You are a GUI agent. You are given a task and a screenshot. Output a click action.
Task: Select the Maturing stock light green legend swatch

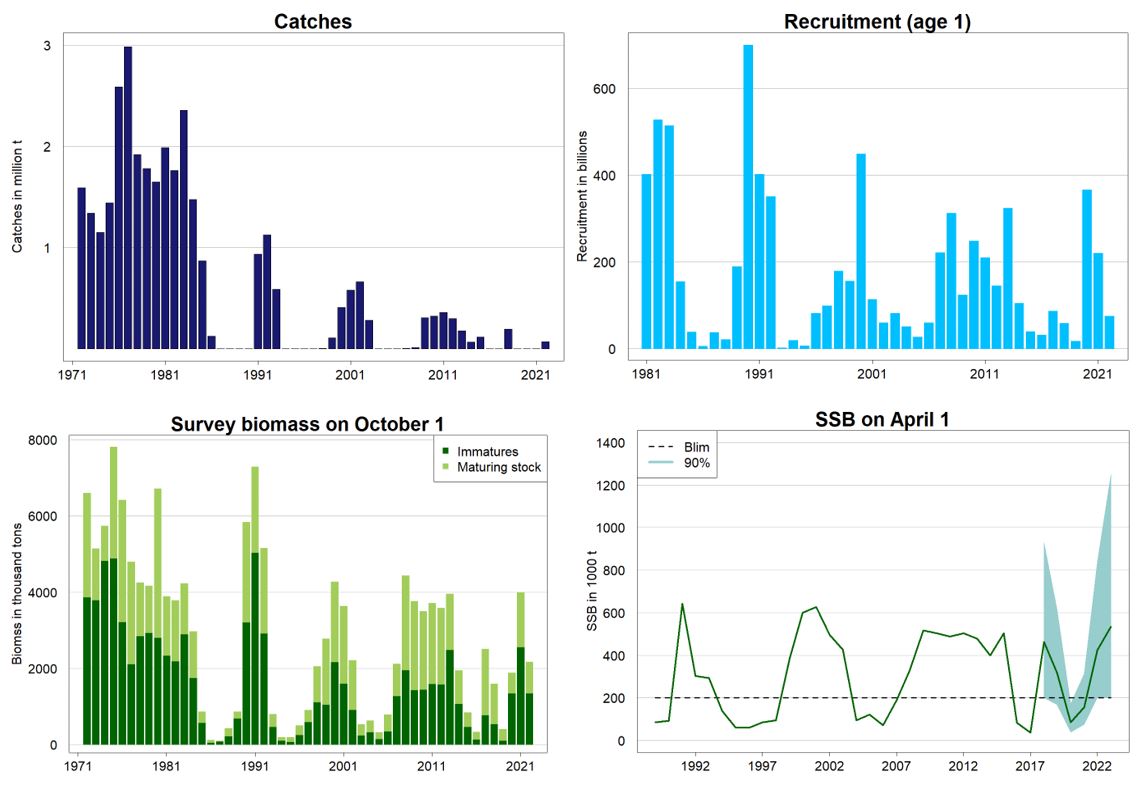(441, 467)
